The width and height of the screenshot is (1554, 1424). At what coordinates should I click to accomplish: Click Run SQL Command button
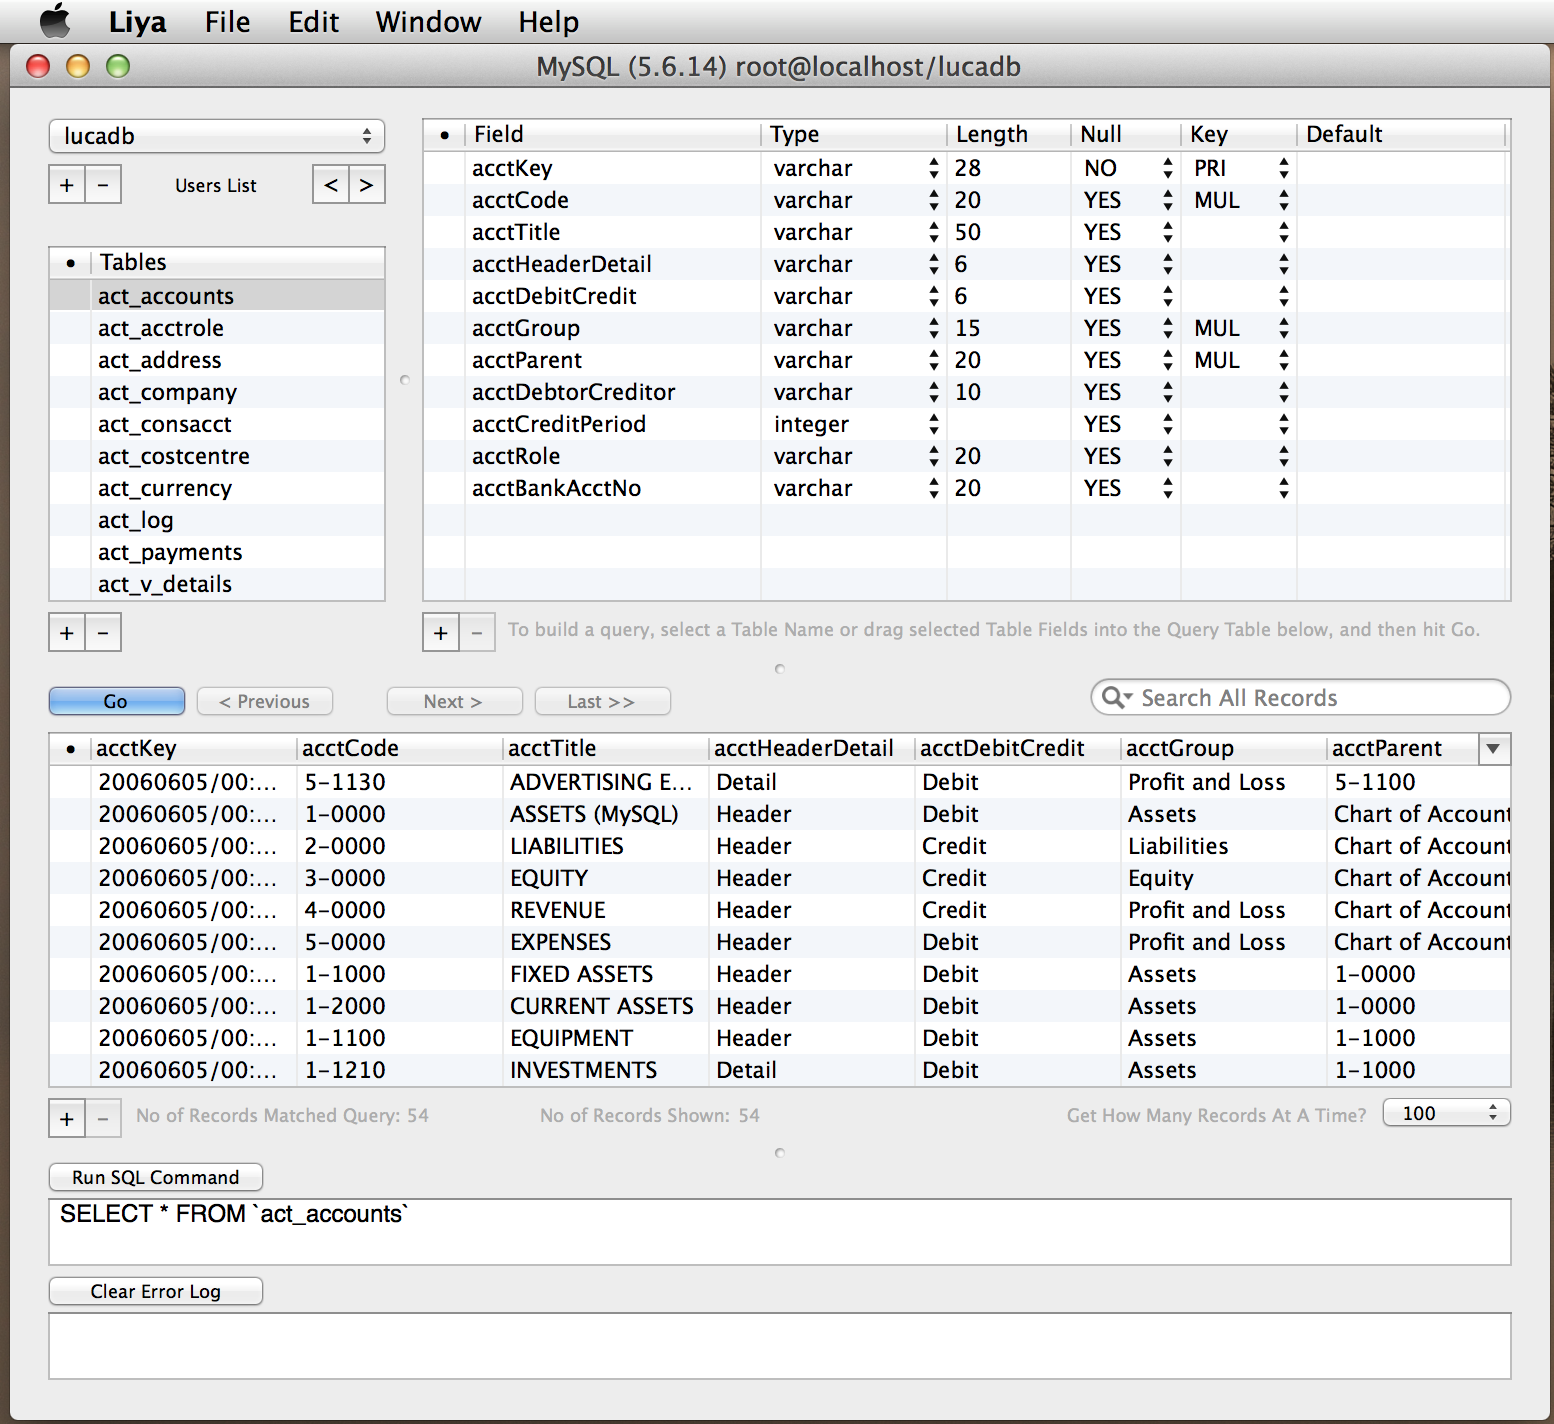point(156,1177)
